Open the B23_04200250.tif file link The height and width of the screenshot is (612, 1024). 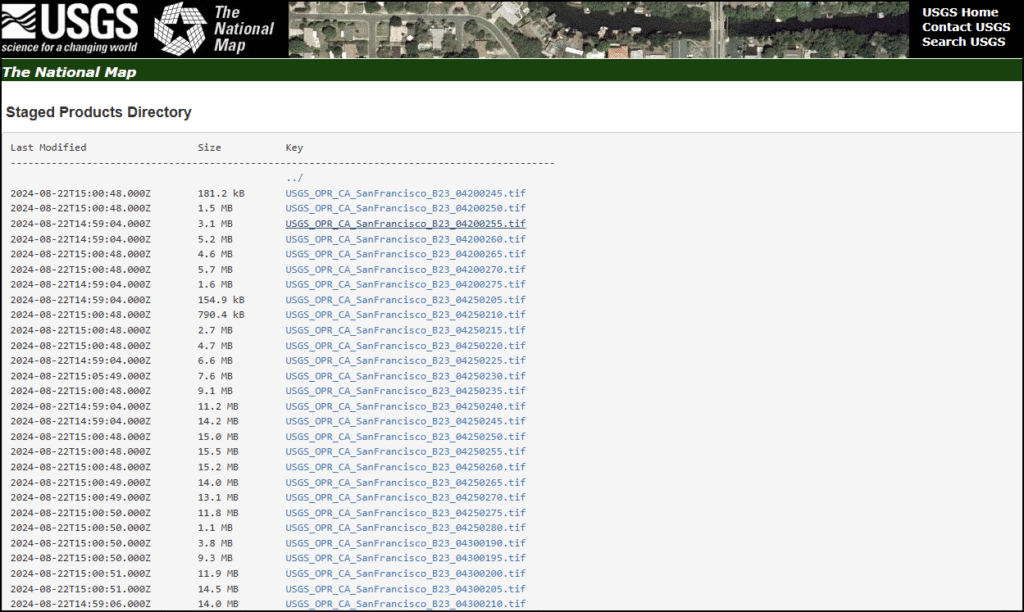[405, 208]
